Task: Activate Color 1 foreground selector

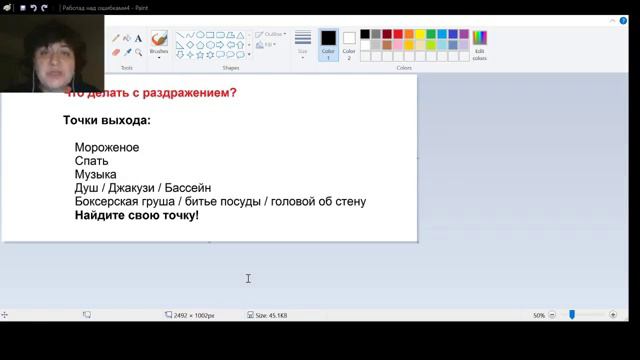Action: (x=328, y=45)
